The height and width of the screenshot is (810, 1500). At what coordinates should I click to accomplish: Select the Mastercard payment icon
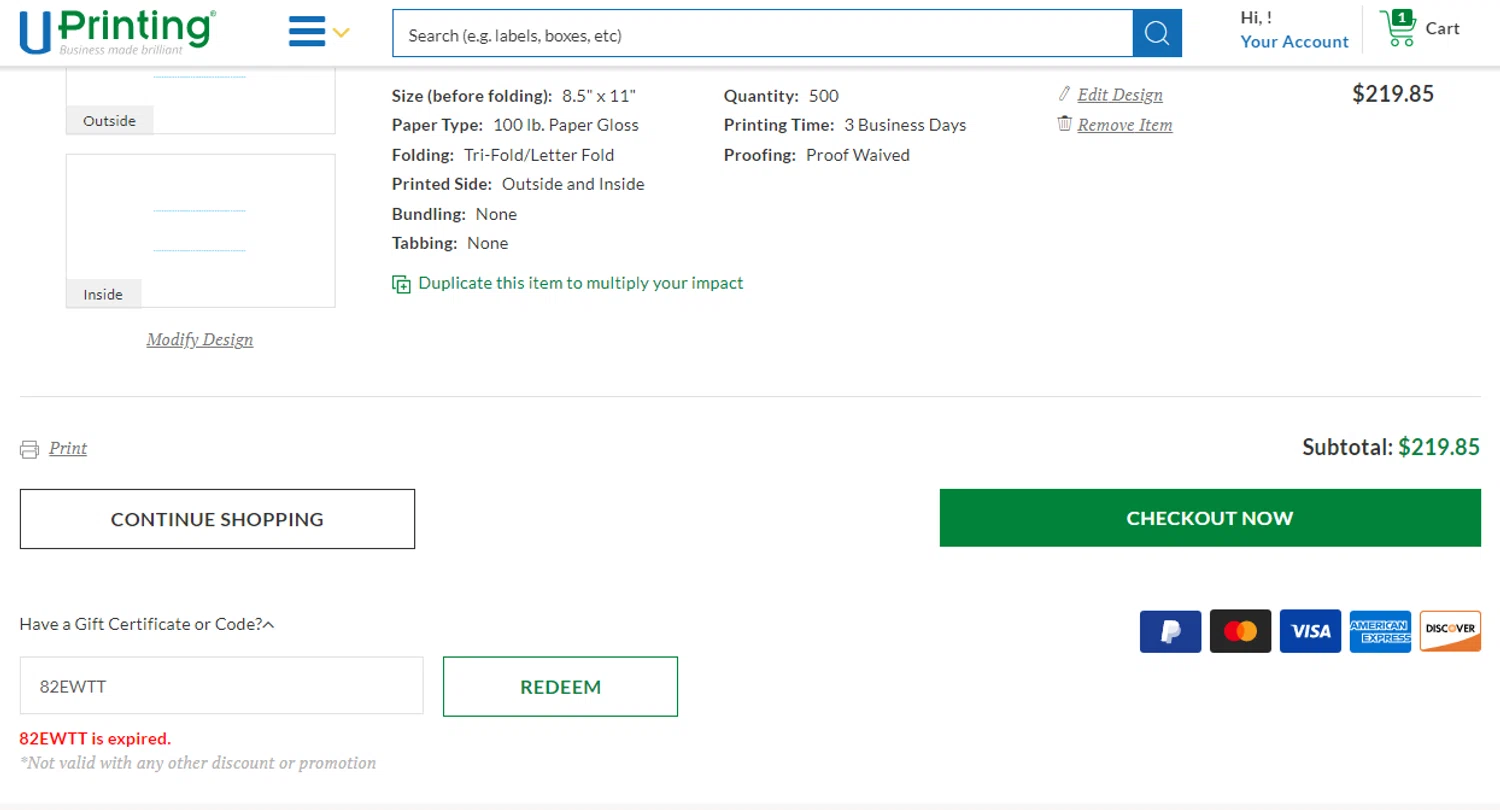coord(1240,631)
